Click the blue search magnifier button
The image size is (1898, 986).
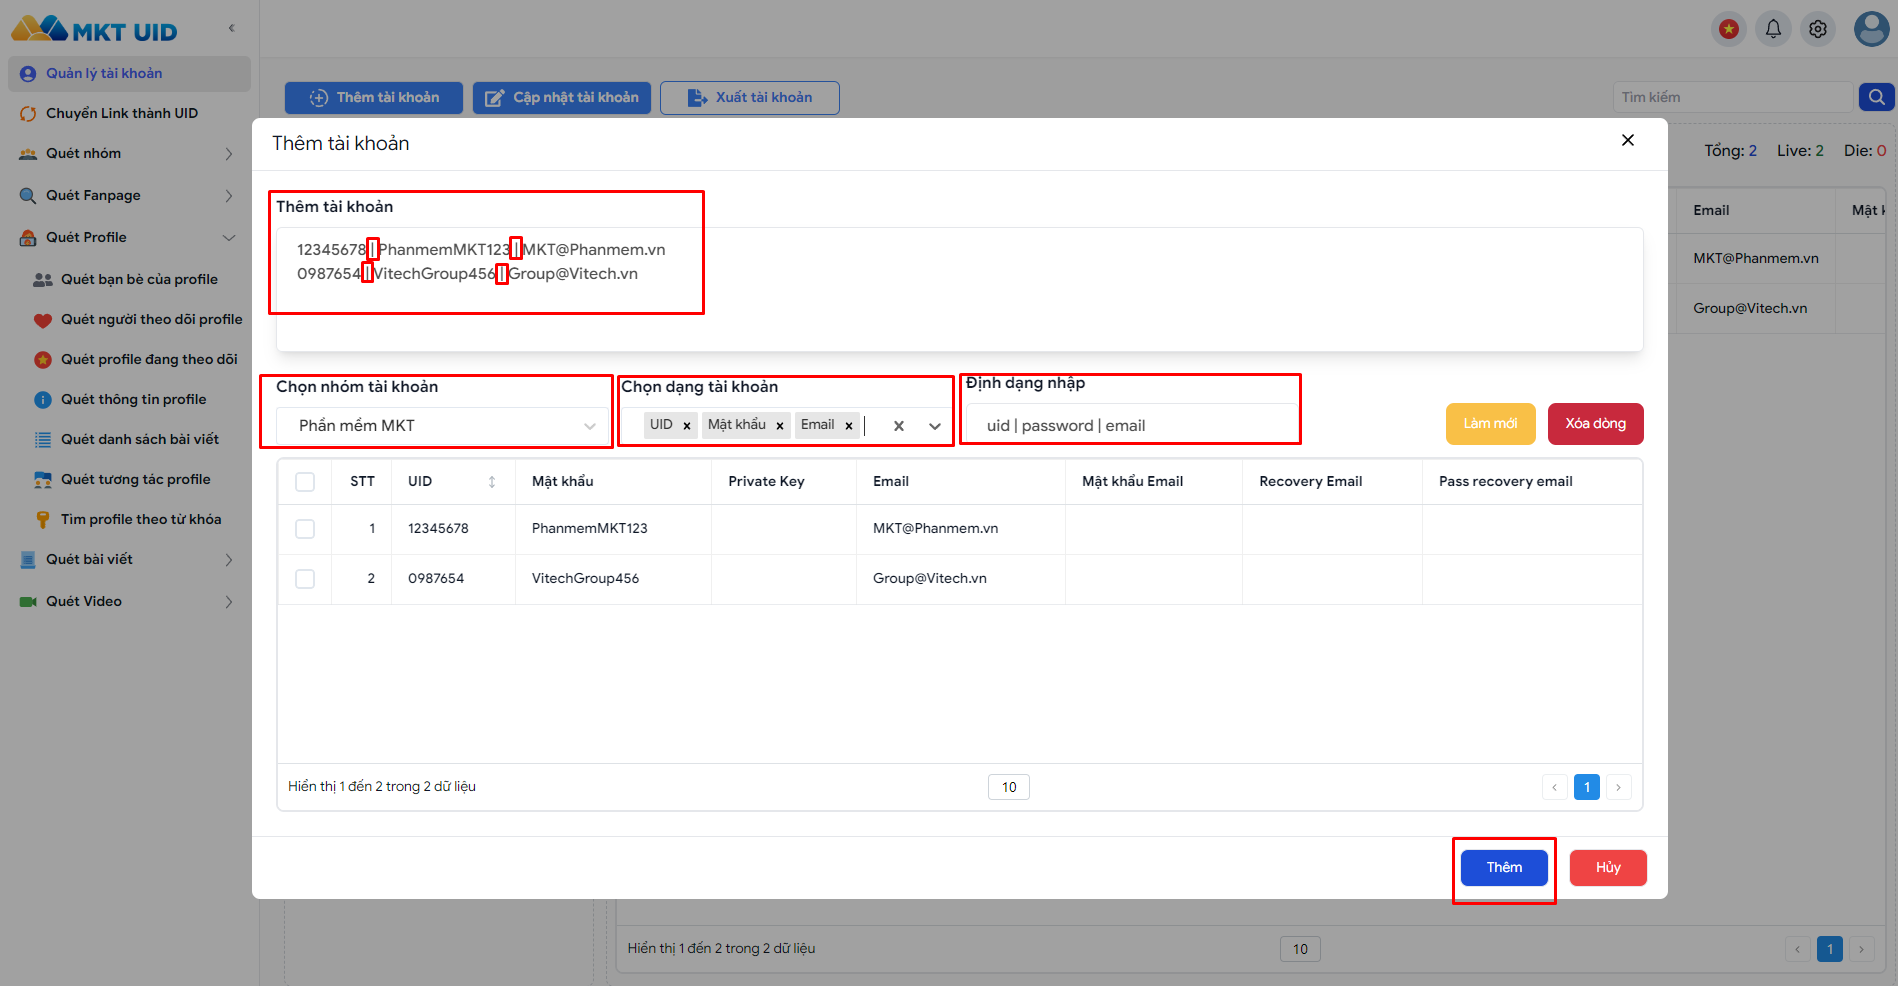point(1876,97)
